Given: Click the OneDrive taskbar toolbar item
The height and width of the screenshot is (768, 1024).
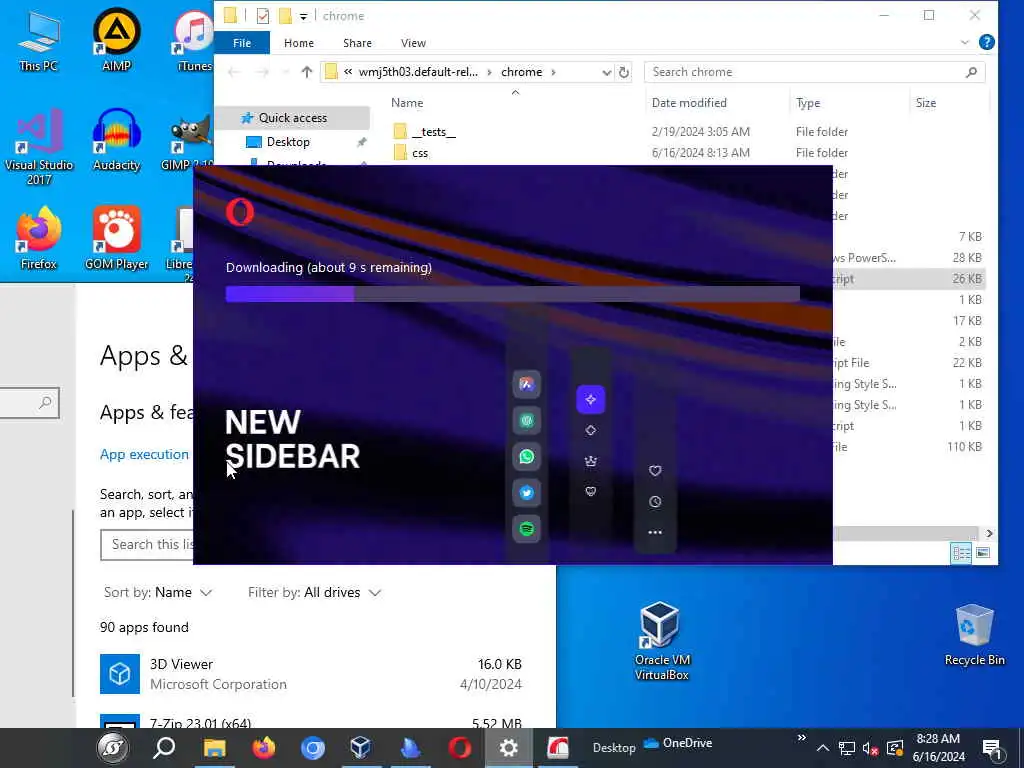Looking at the screenshot, I should coord(678,743).
